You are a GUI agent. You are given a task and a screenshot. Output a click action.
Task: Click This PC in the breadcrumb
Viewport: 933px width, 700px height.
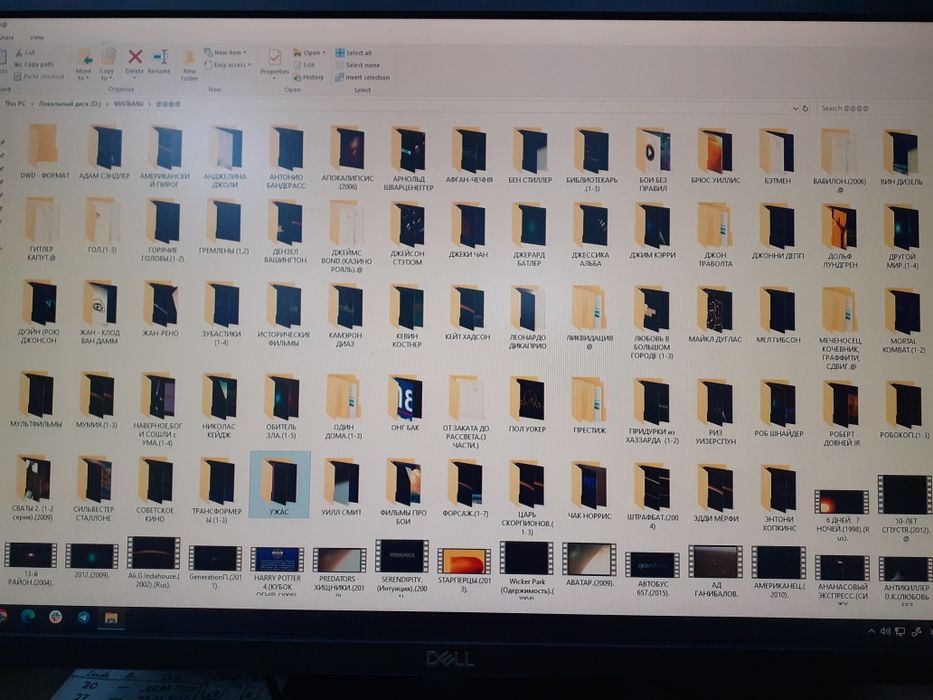coord(15,104)
